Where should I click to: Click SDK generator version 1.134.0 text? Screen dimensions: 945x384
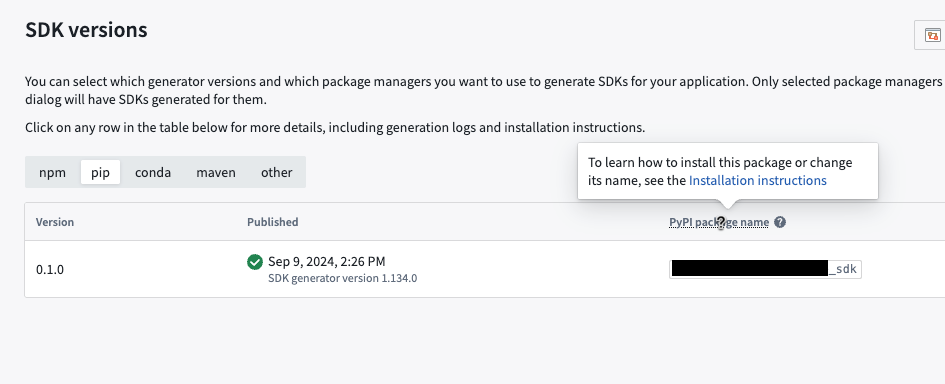tap(342, 279)
